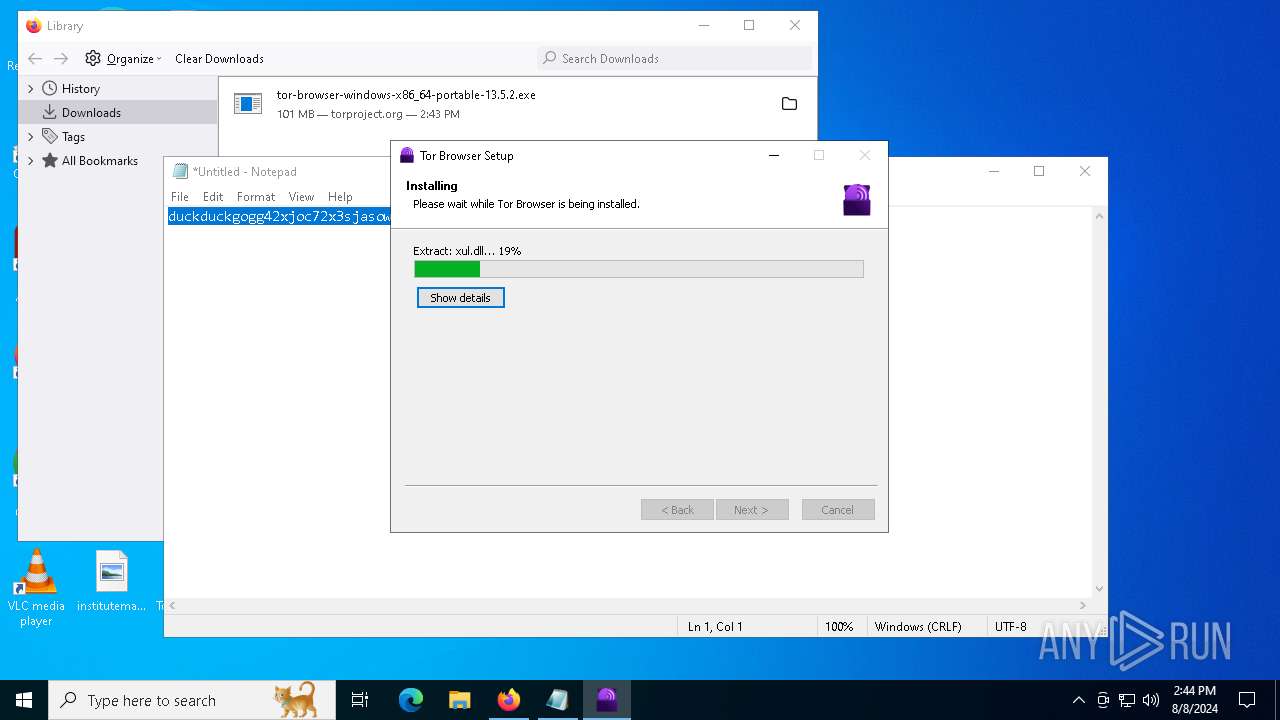Click the Tor Browser onion logo in setup header
Image resolution: width=1280 pixels, height=720 pixels.
coord(857,200)
